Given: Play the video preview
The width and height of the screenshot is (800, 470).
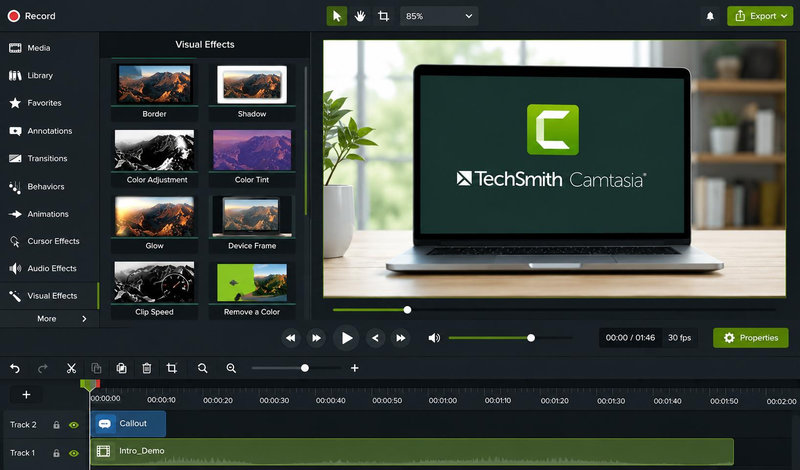Looking at the screenshot, I should click(x=346, y=338).
